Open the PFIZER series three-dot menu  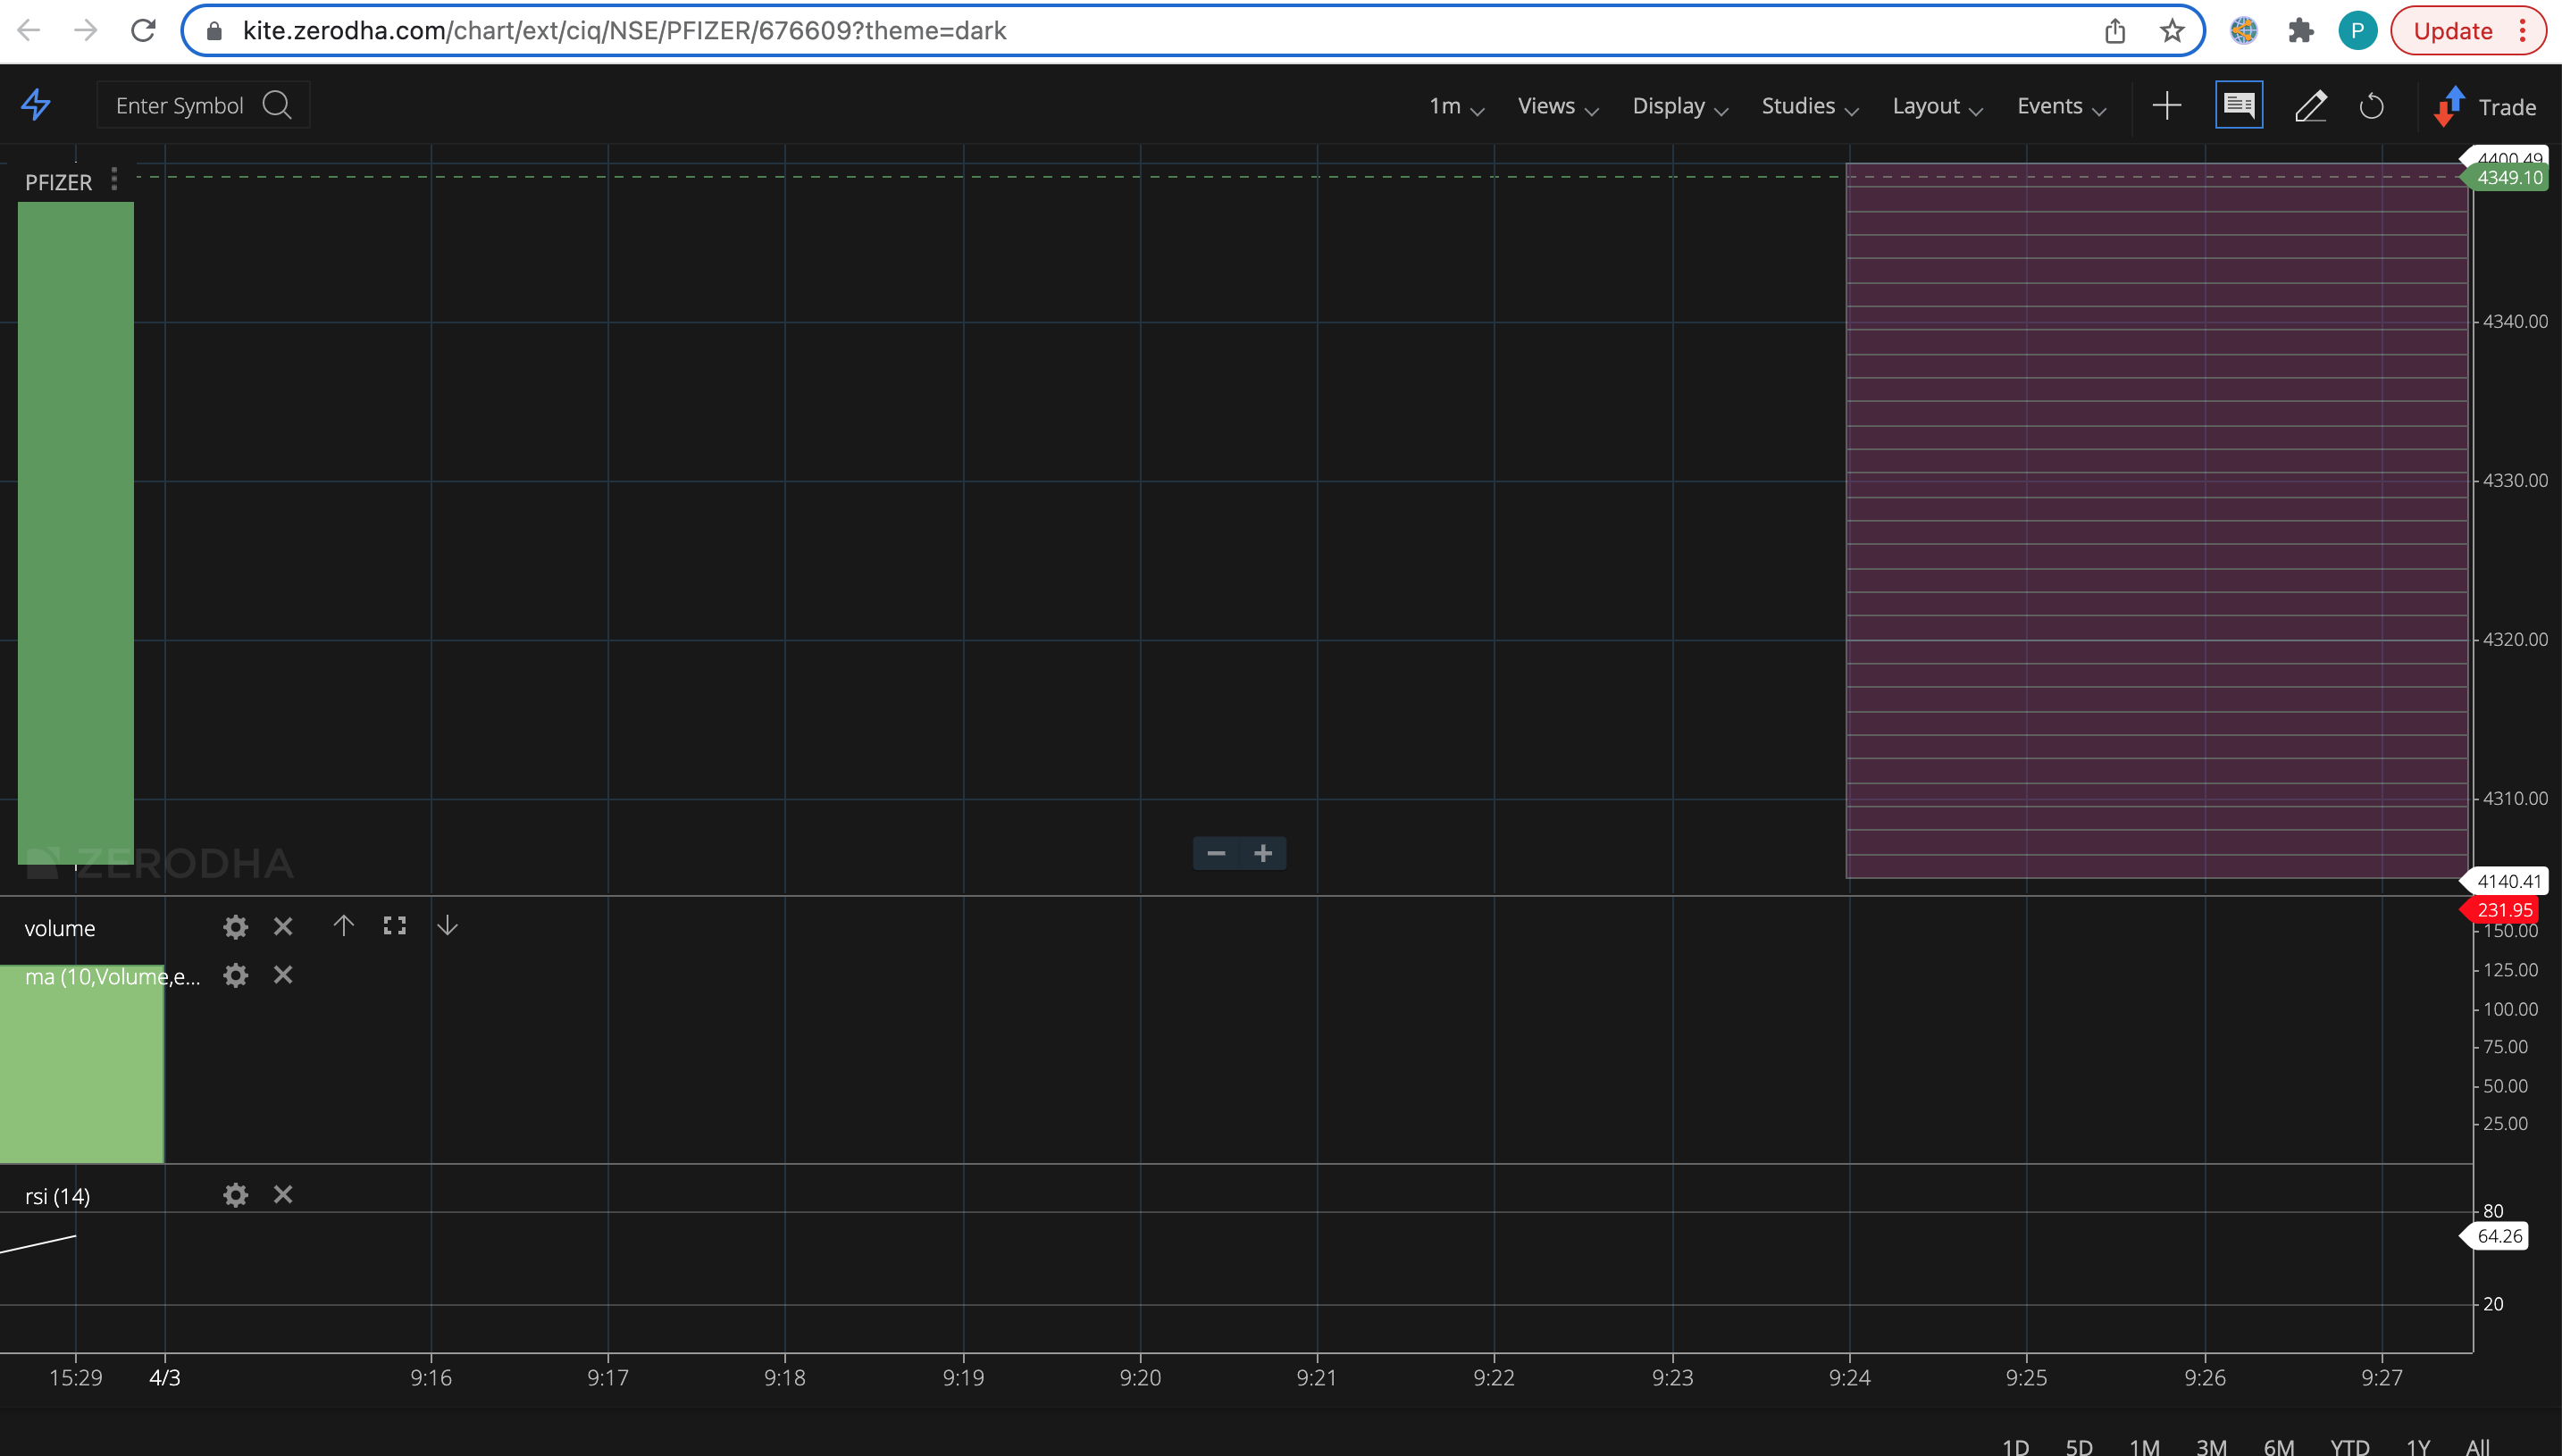[x=114, y=179]
